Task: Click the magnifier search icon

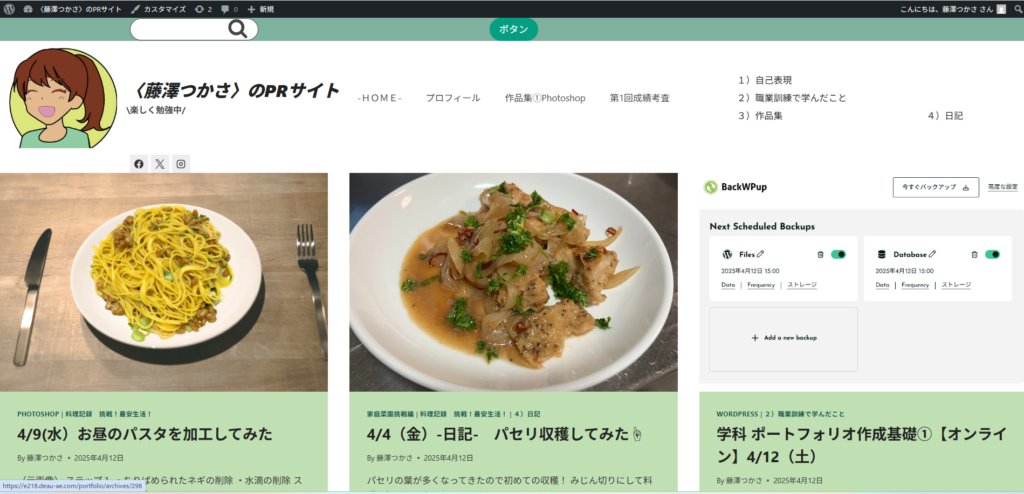Action: point(238,29)
